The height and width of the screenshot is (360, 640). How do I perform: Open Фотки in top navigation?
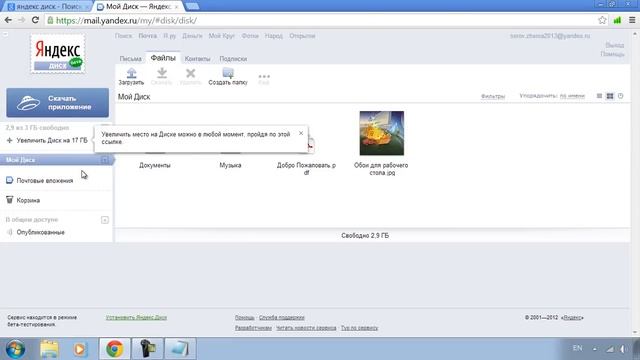250,36
